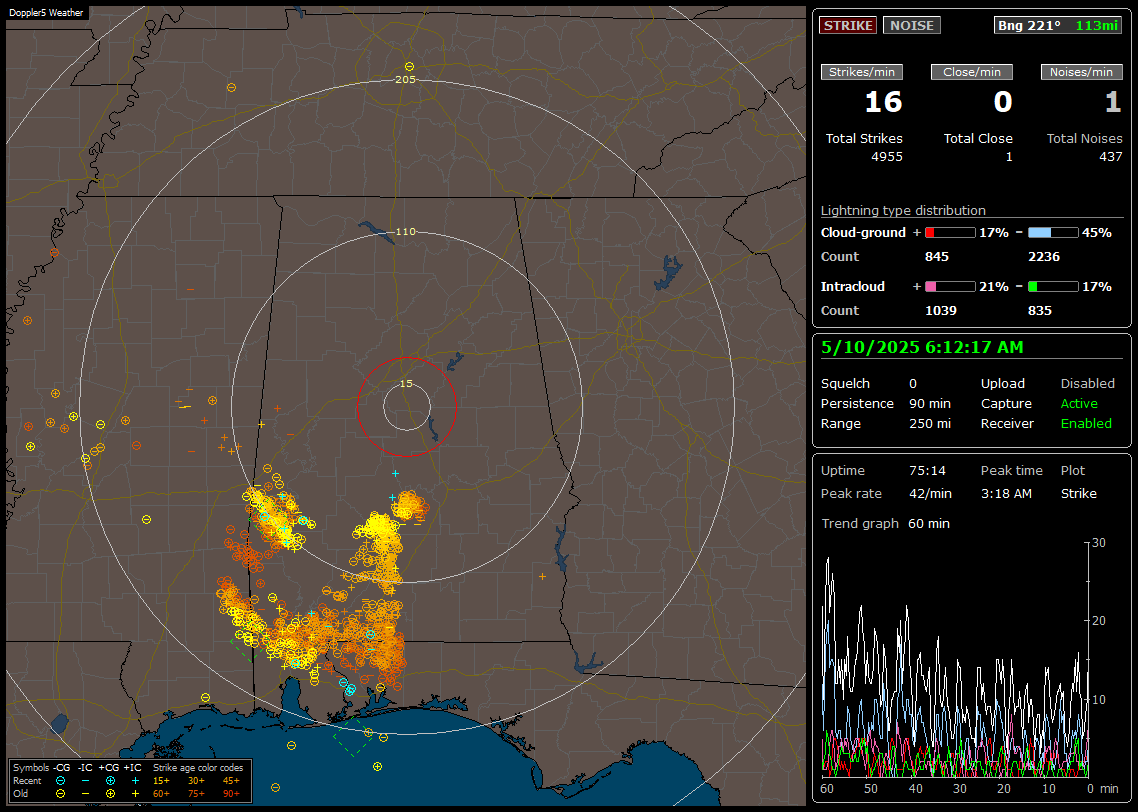Click the 45+ strike age color code

coord(231,781)
